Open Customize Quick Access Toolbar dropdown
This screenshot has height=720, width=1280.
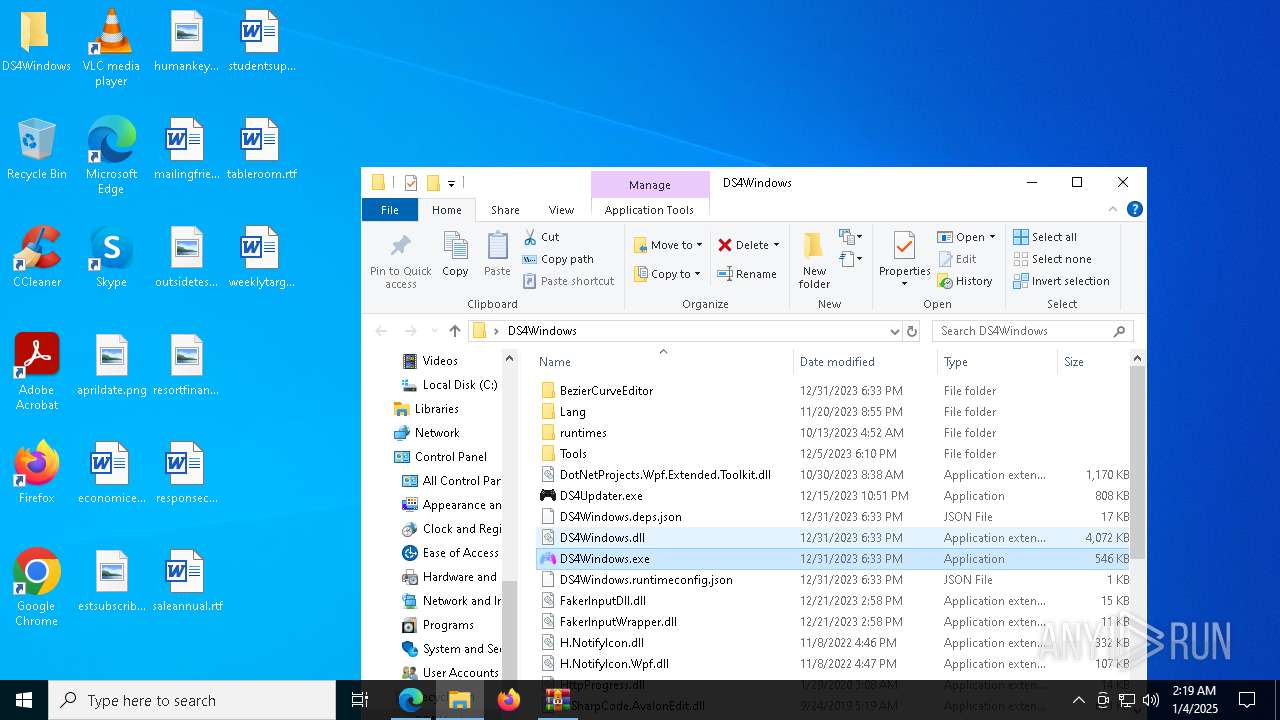tap(452, 183)
